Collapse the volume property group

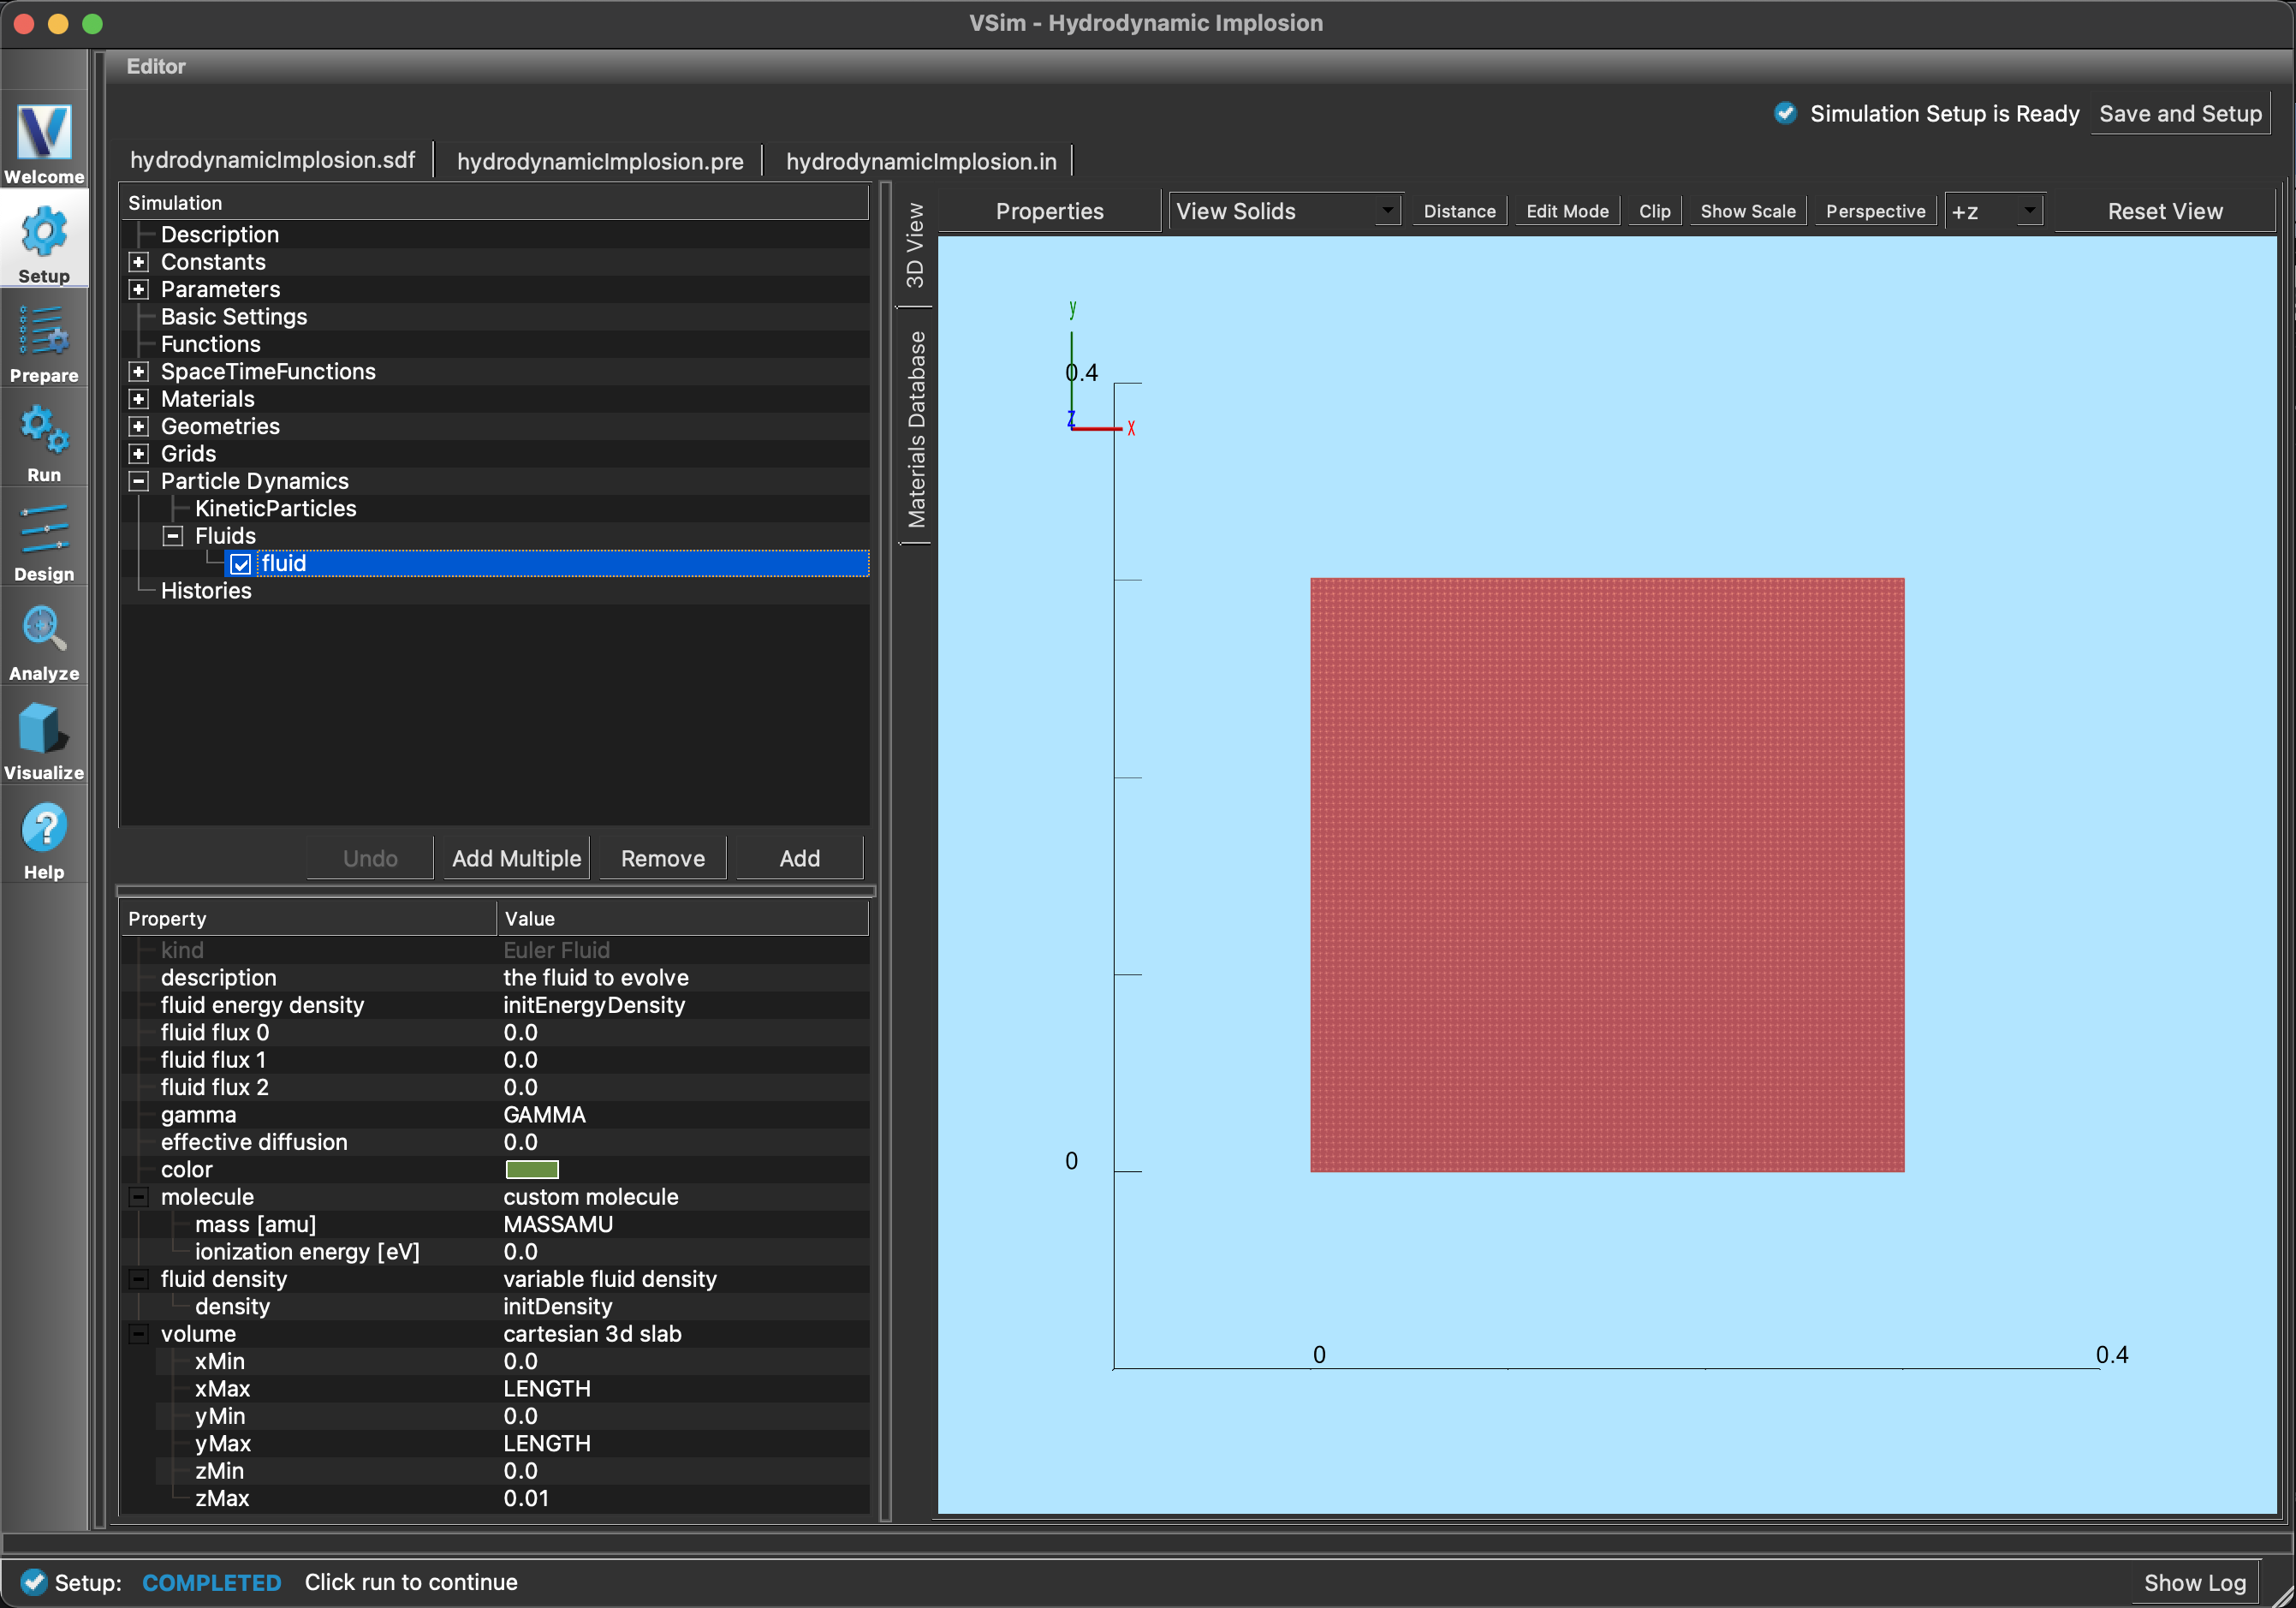[x=139, y=1334]
